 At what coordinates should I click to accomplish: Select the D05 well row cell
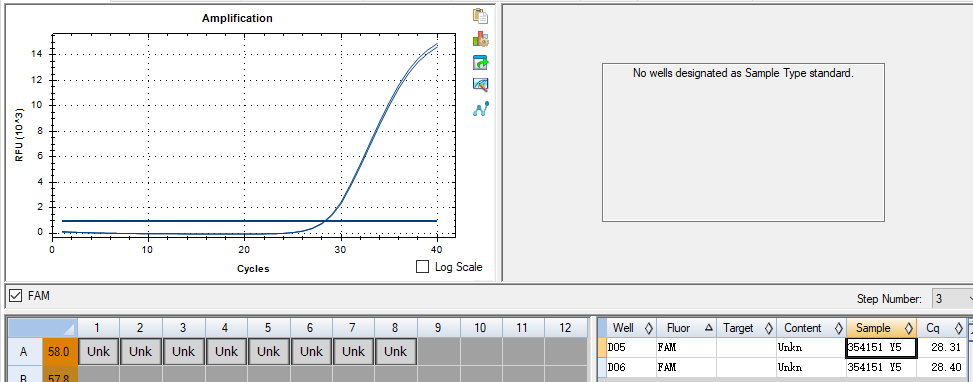pyautogui.click(x=632, y=347)
